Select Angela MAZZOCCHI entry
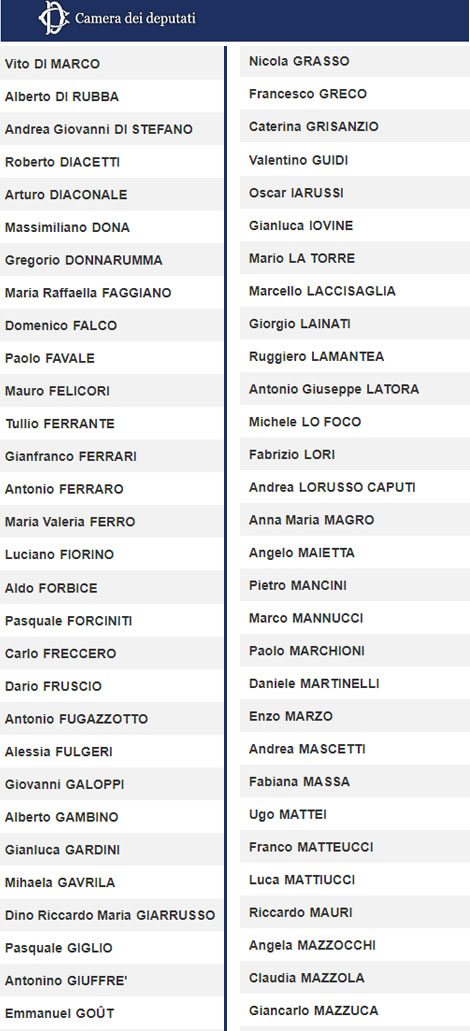The image size is (470, 1031). pyautogui.click(x=355, y=946)
